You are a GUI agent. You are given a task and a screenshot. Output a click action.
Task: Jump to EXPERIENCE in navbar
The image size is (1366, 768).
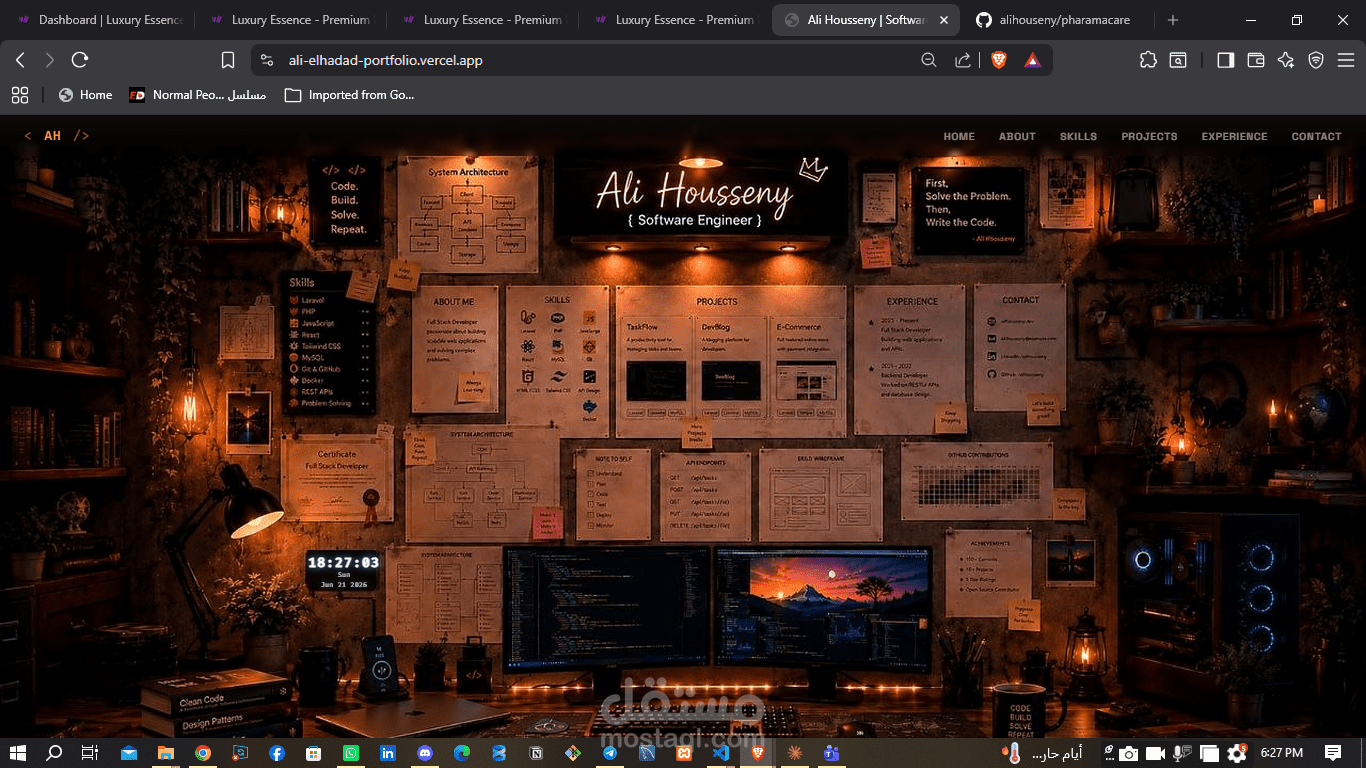1234,136
